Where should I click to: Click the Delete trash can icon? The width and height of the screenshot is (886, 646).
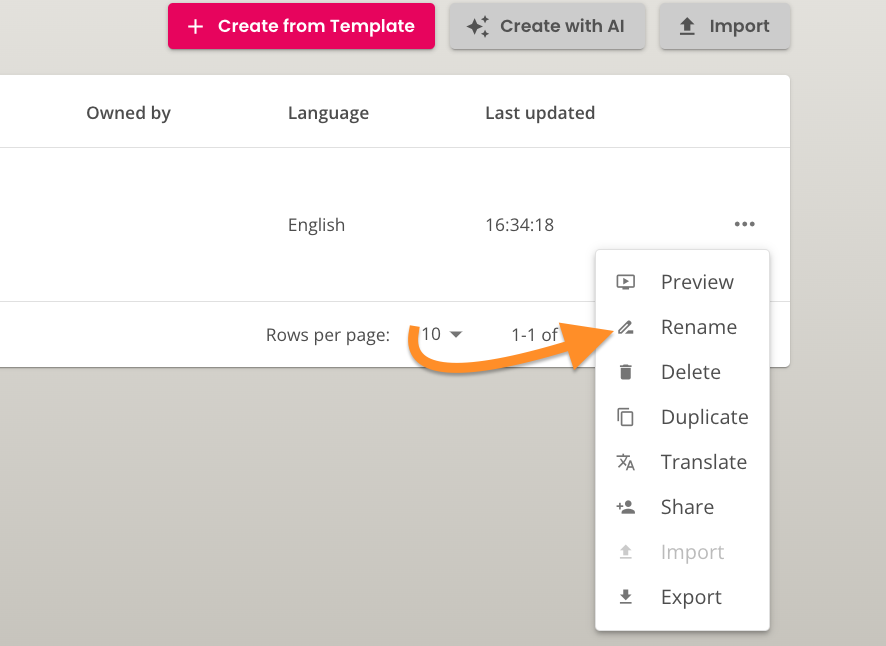[627, 372]
